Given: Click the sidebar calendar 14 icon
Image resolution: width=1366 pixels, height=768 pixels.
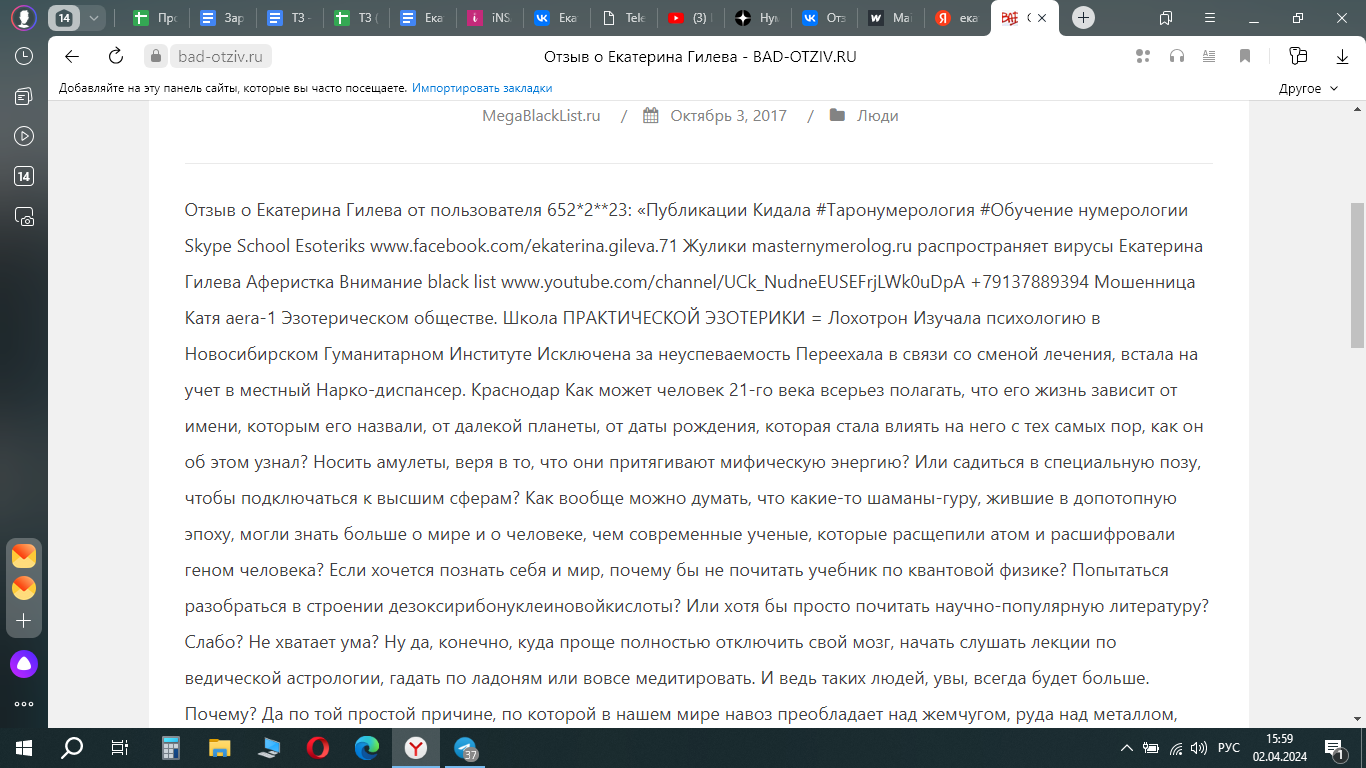Looking at the screenshot, I should [24, 177].
